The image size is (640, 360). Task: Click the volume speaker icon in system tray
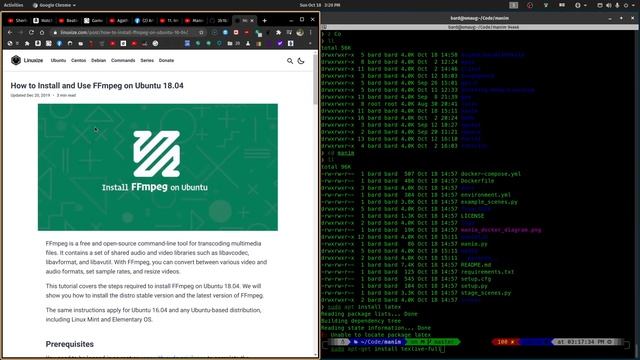(609, 5)
